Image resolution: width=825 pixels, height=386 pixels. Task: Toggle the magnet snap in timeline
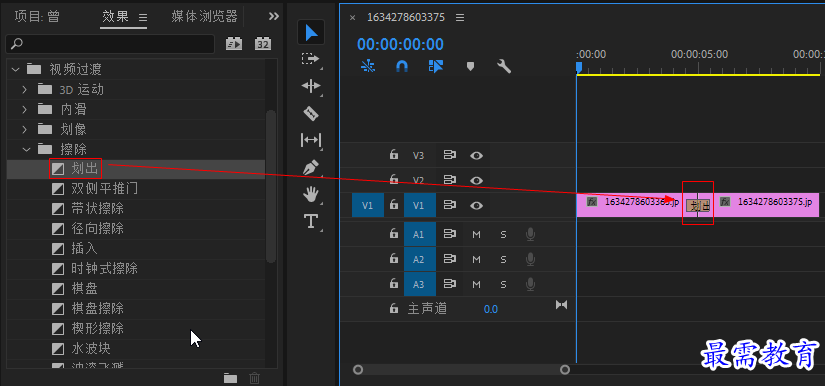pyautogui.click(x=401, y=66)
